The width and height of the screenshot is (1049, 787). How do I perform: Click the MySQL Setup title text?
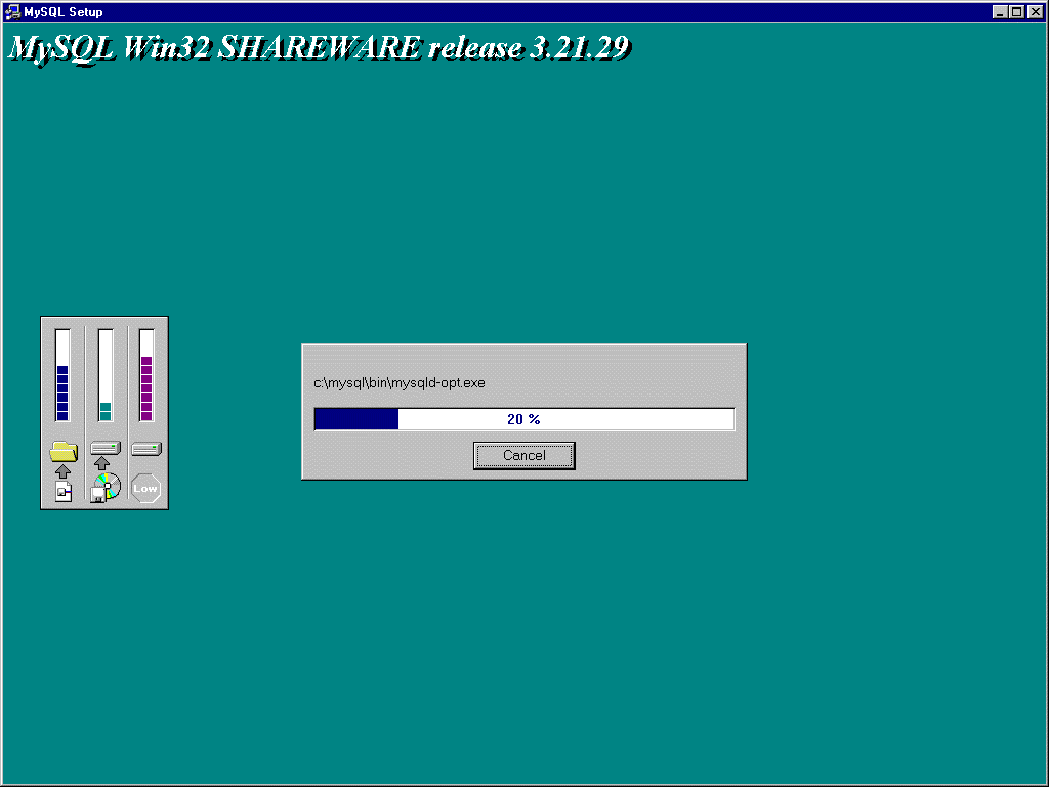coord(64,12)
